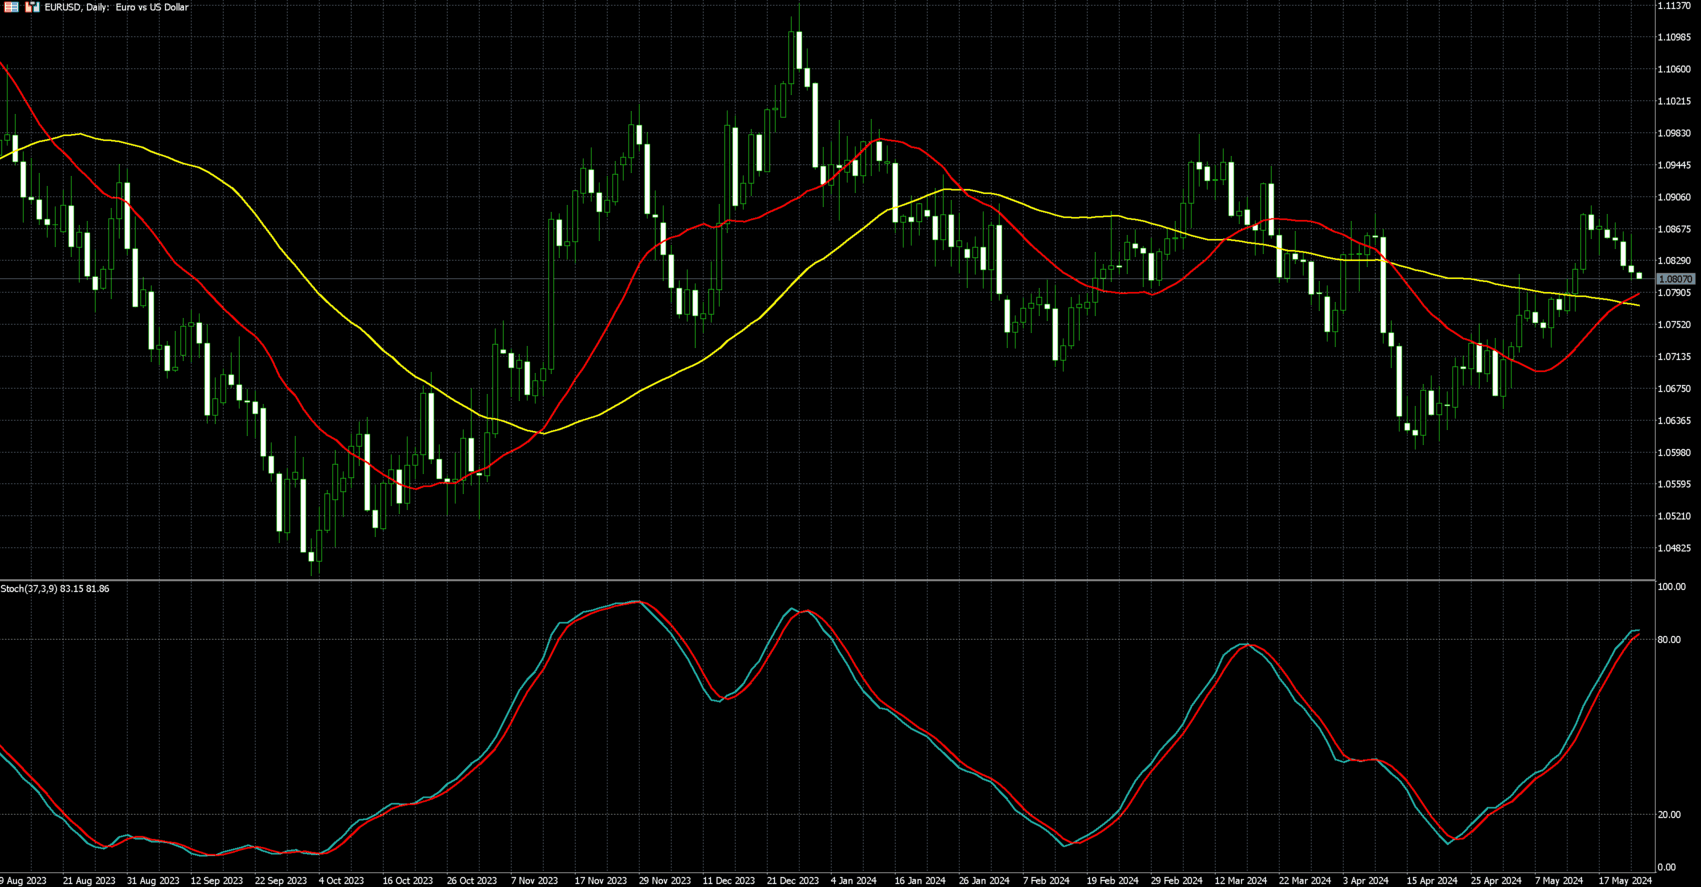
Task: Click the stochastic peak near 29 Nov 2023
Action: [636, 602]
